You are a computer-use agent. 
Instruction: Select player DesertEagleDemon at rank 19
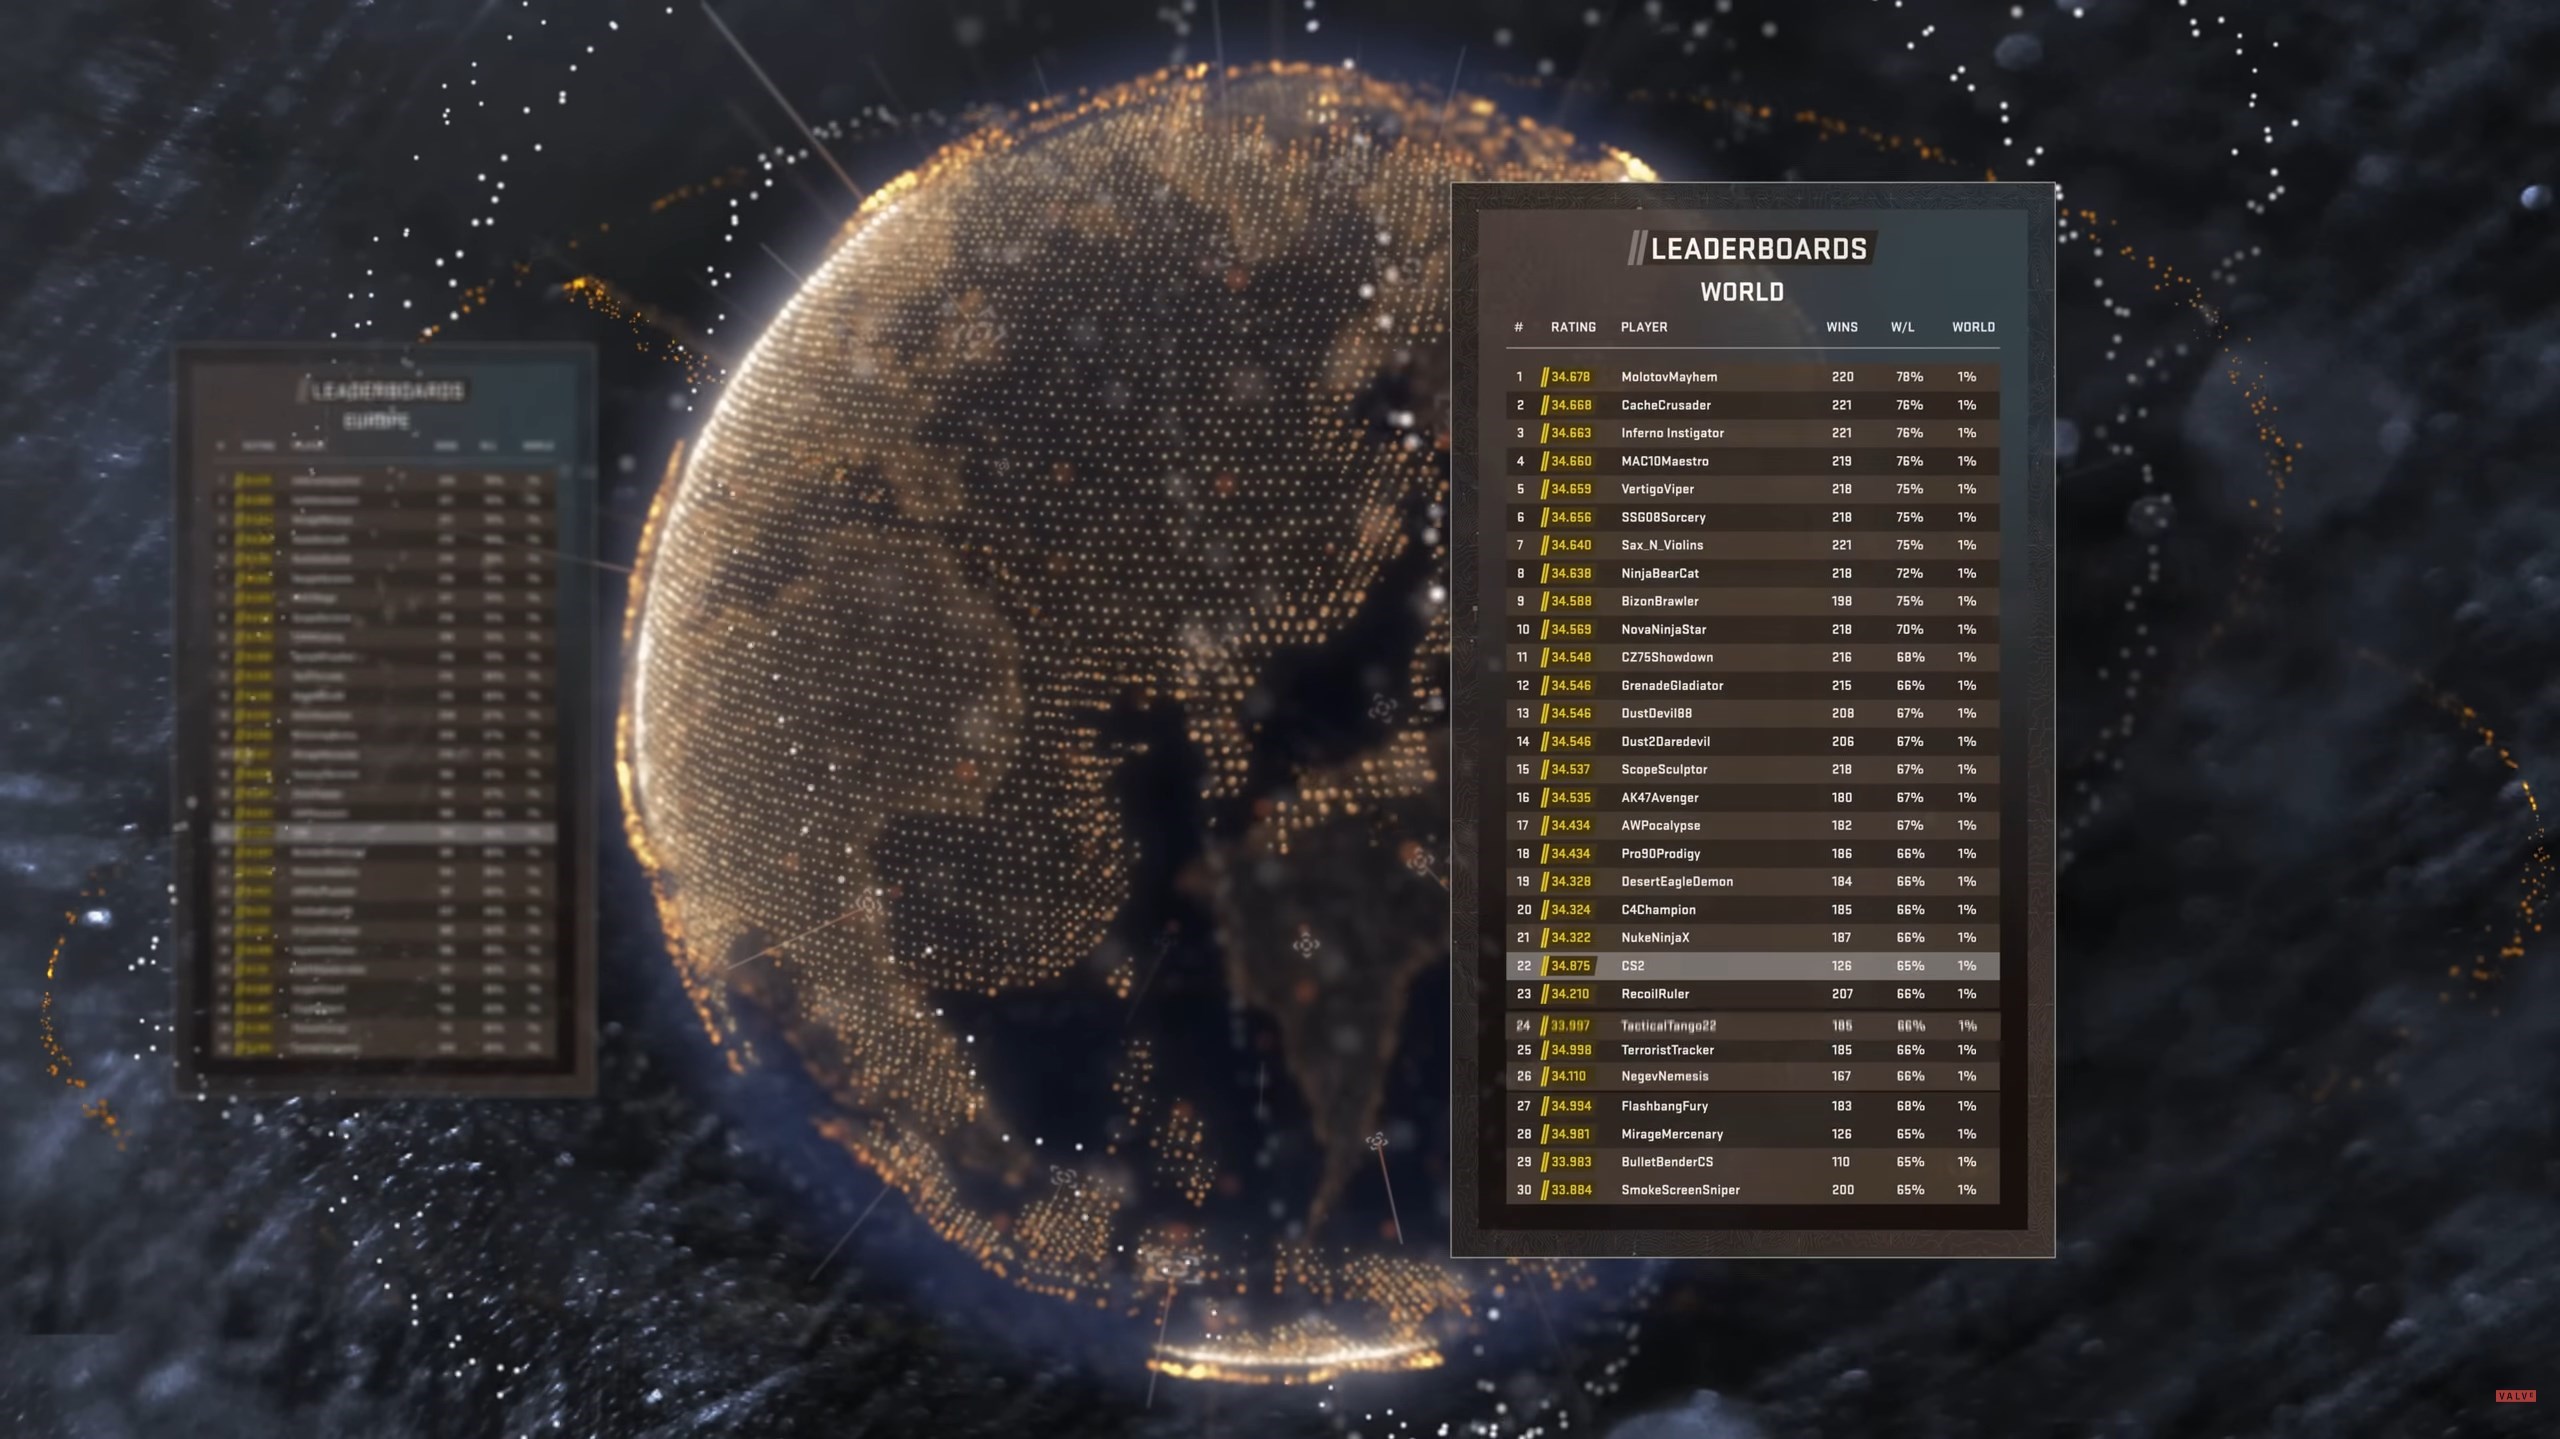[1677, 881]
